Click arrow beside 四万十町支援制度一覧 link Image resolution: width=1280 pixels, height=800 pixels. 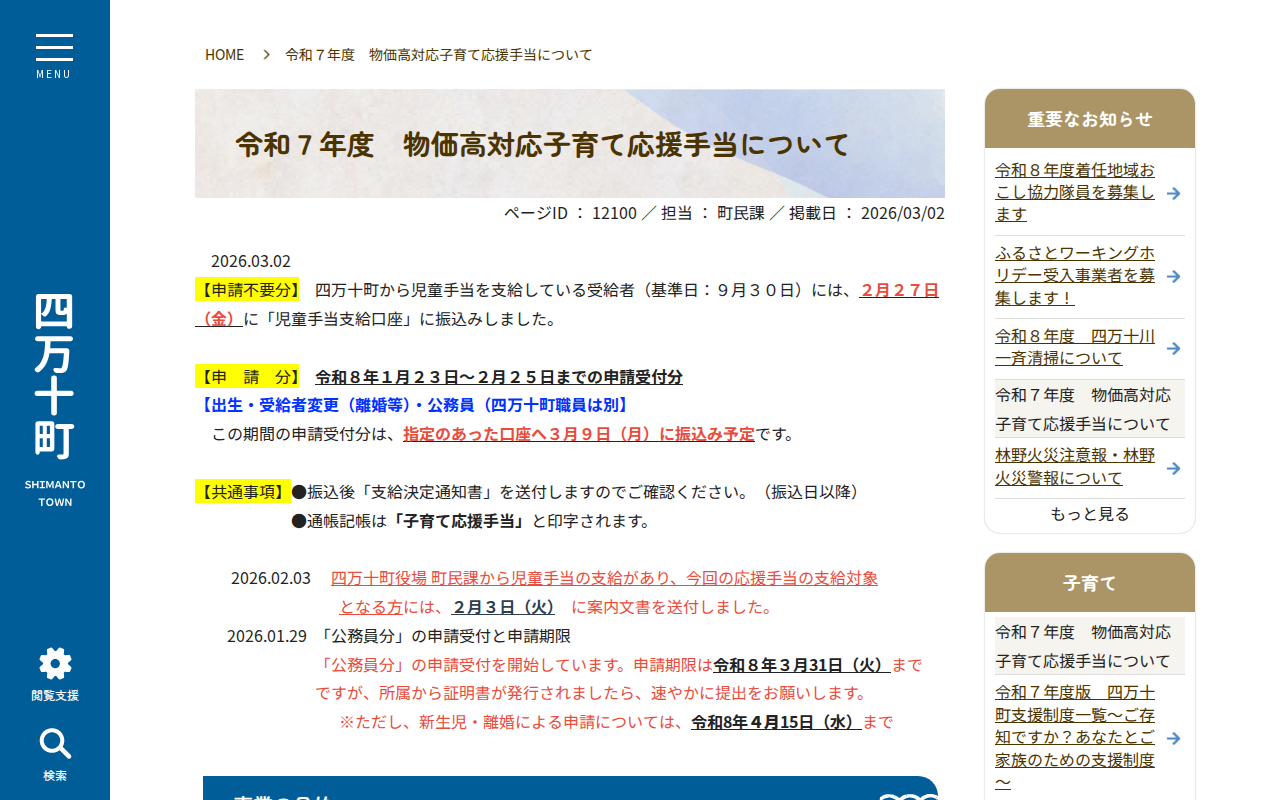[1174, 738]
